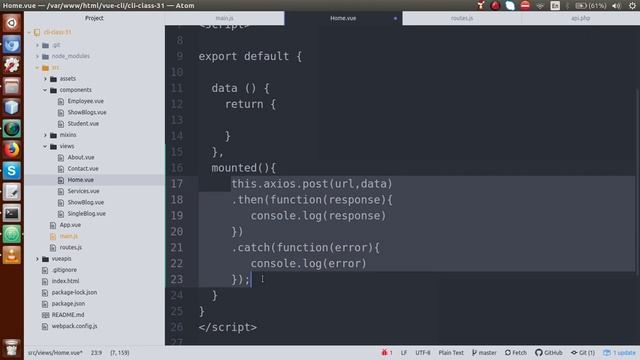The image size is (640, 360).
Task: Open webpack.config.js in the tree
Action: click(74, 326)
